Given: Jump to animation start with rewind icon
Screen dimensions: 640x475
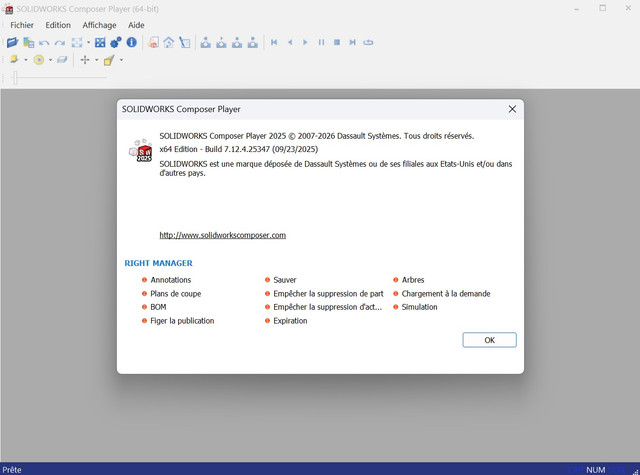Looking at the screenshot, I should point(274,42).
